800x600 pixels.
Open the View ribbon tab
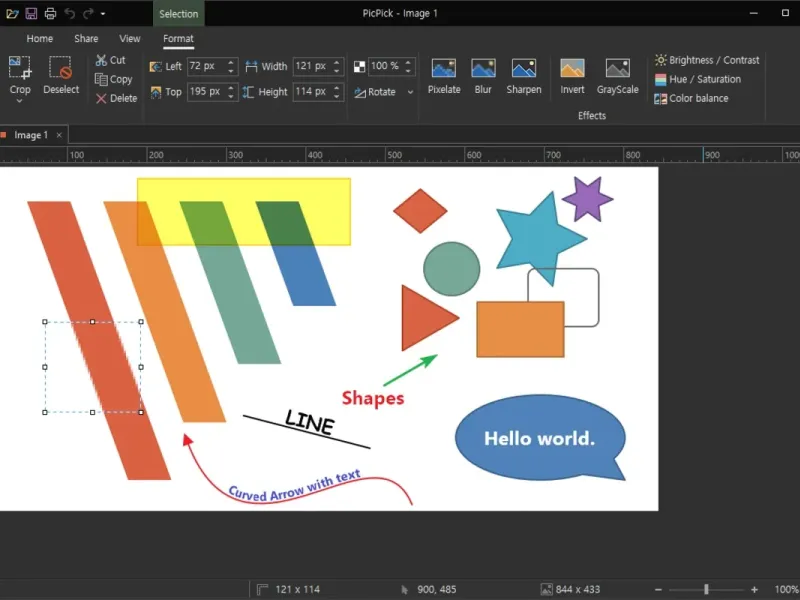[x=130, y=39]
